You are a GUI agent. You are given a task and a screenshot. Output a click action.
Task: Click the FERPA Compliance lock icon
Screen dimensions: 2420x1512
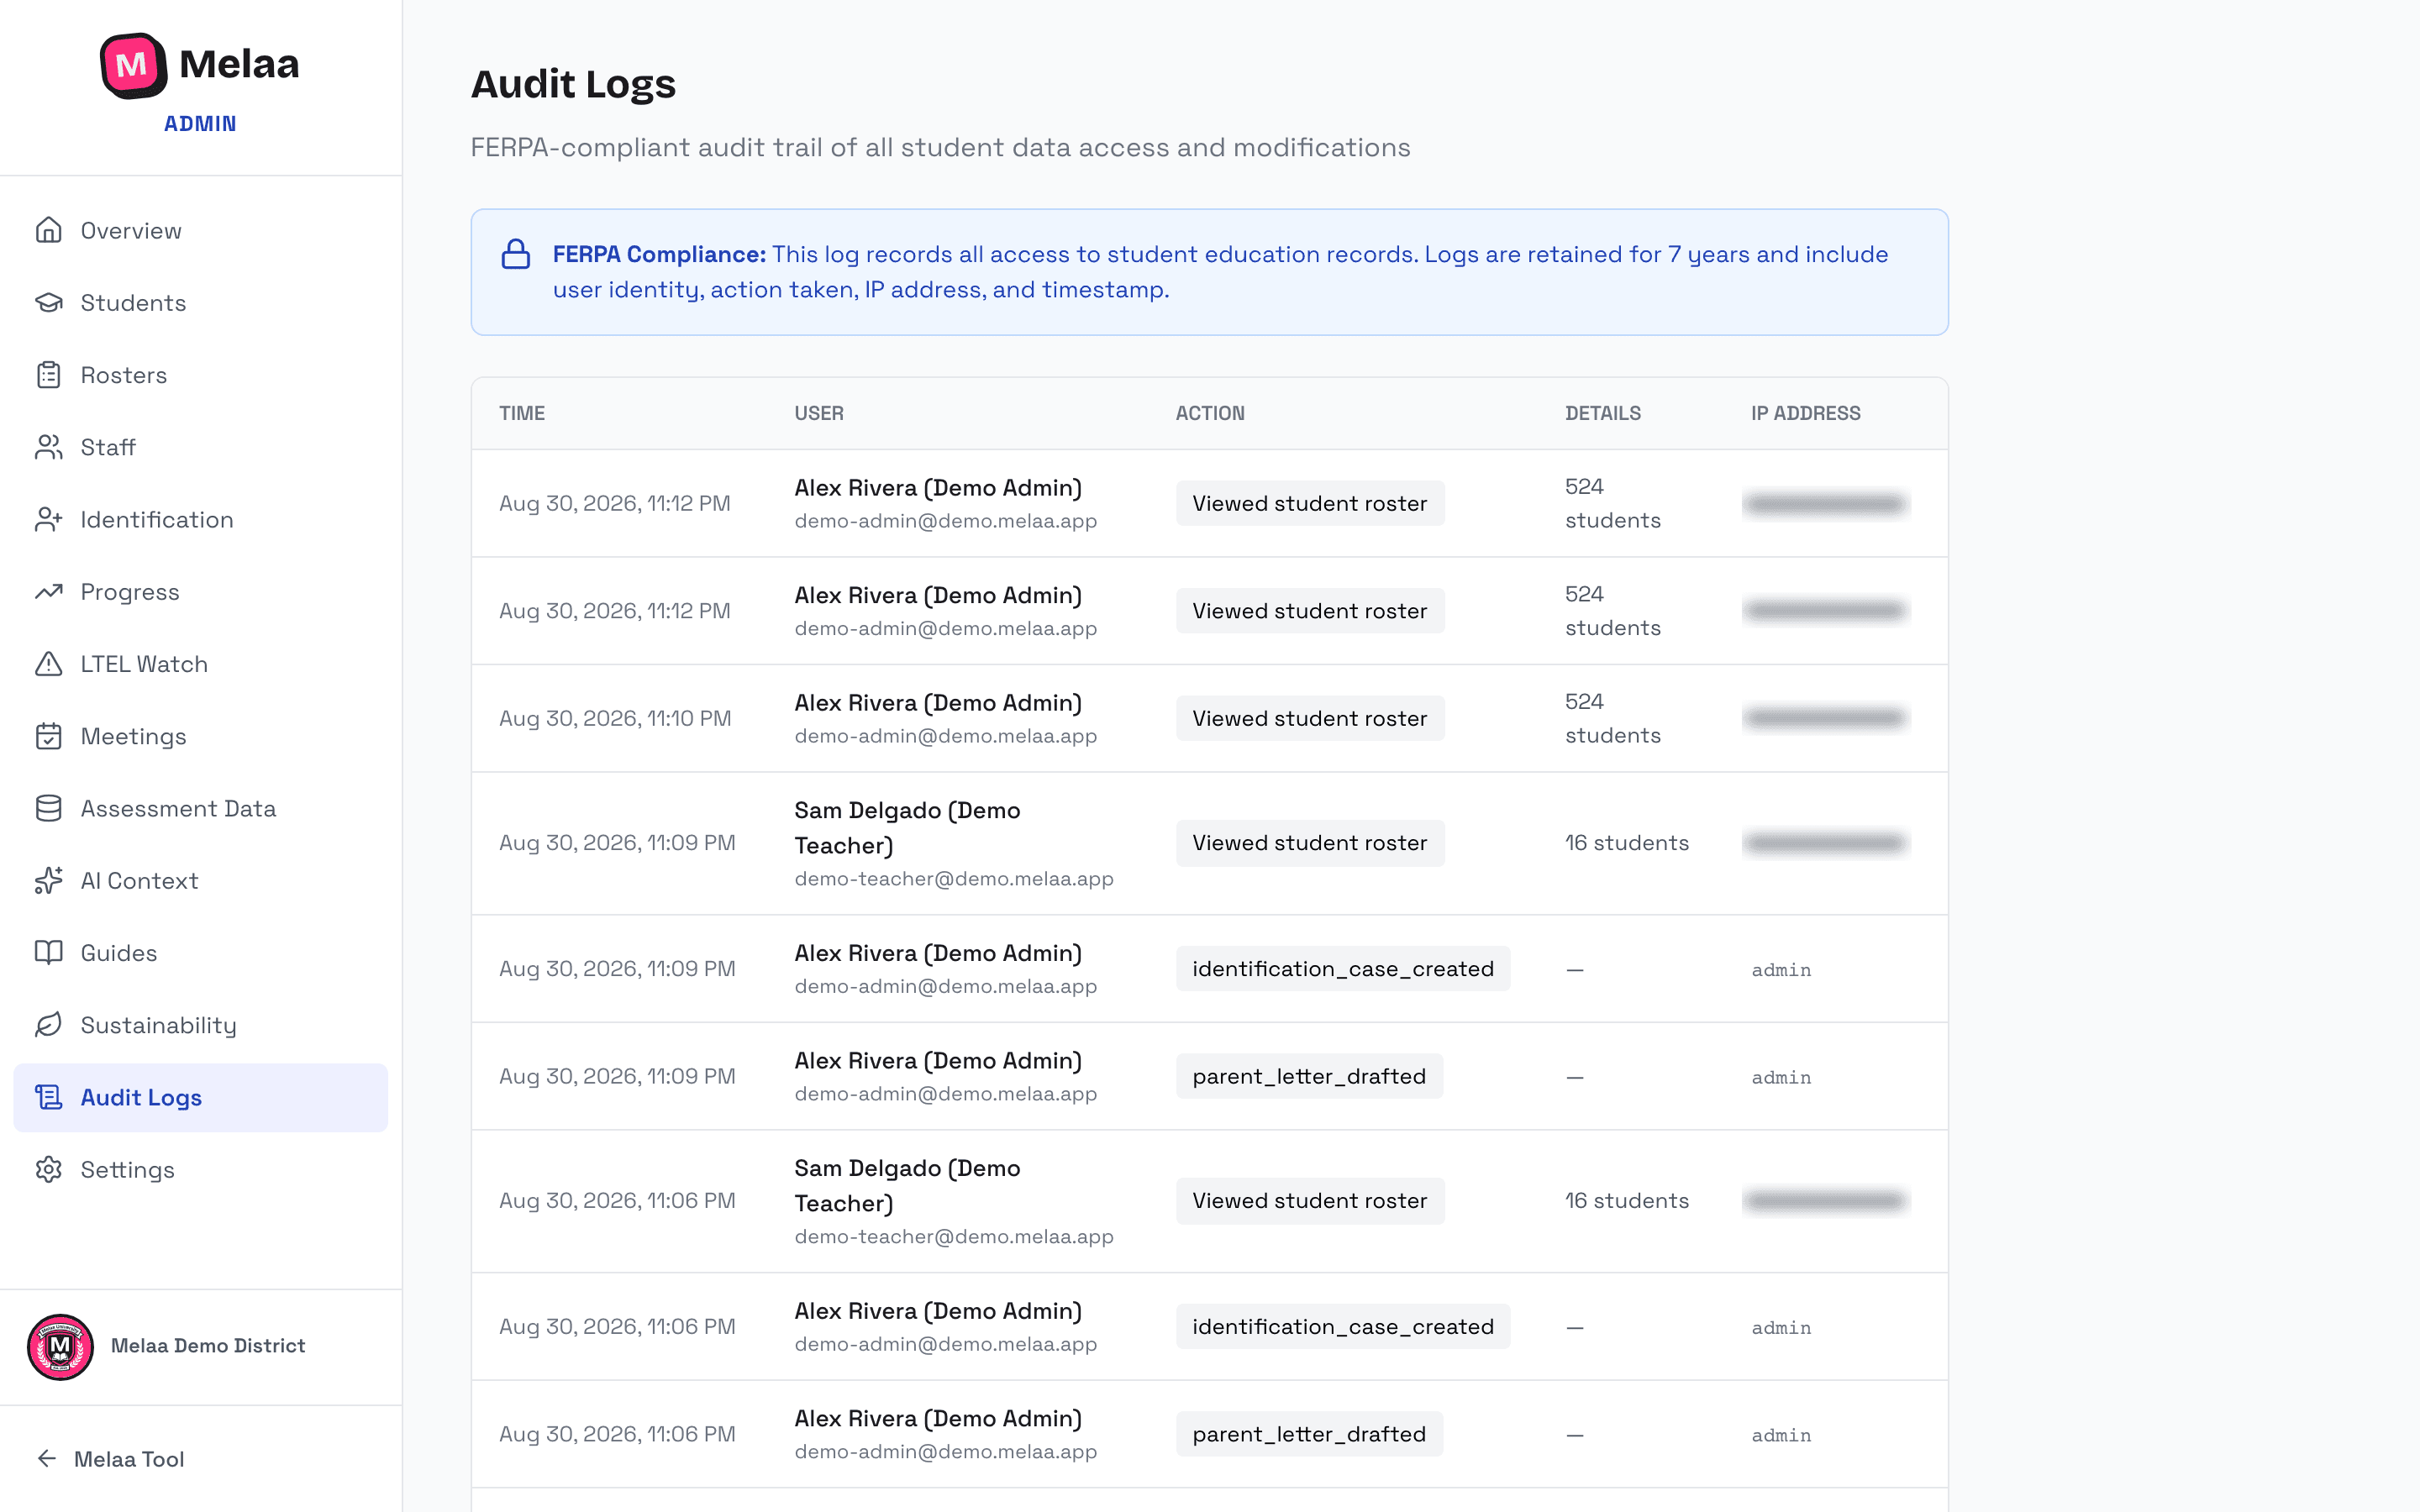pyautogui.click(x=516, y=254)
